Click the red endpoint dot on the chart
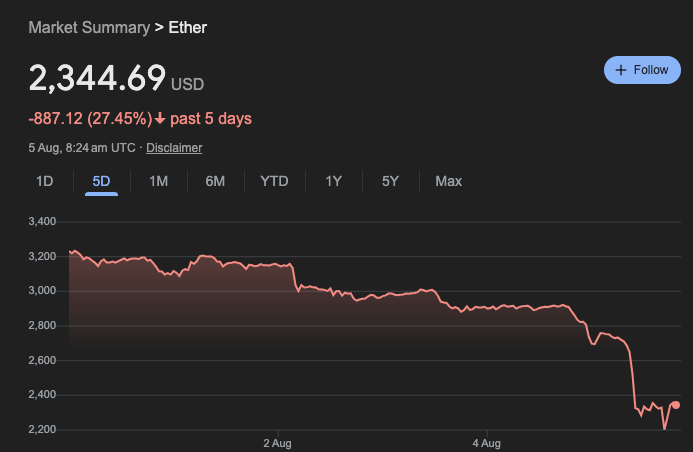This screenshot has height=452, width=693. tap(676, 405)
